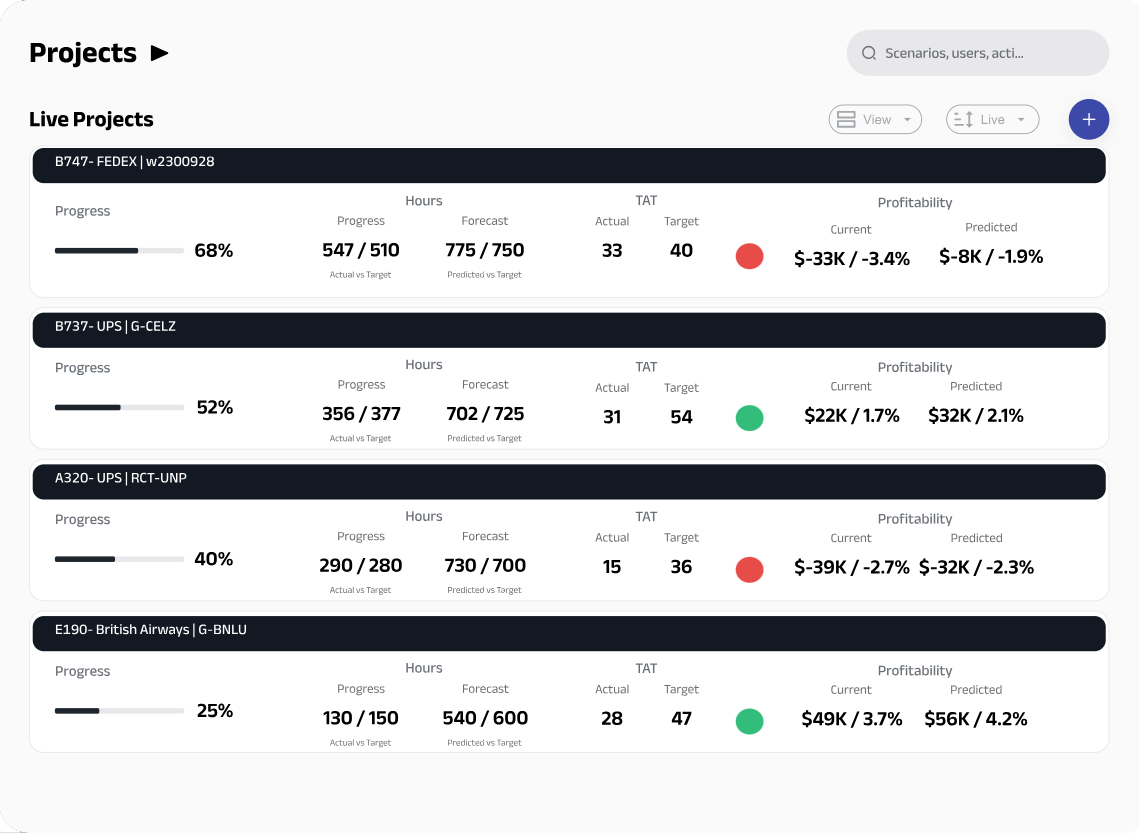Expand the Live filter dropdown arrow
Image resolution: width=1139 pixels, height=833 pixels.
(x=1021, y=120)
